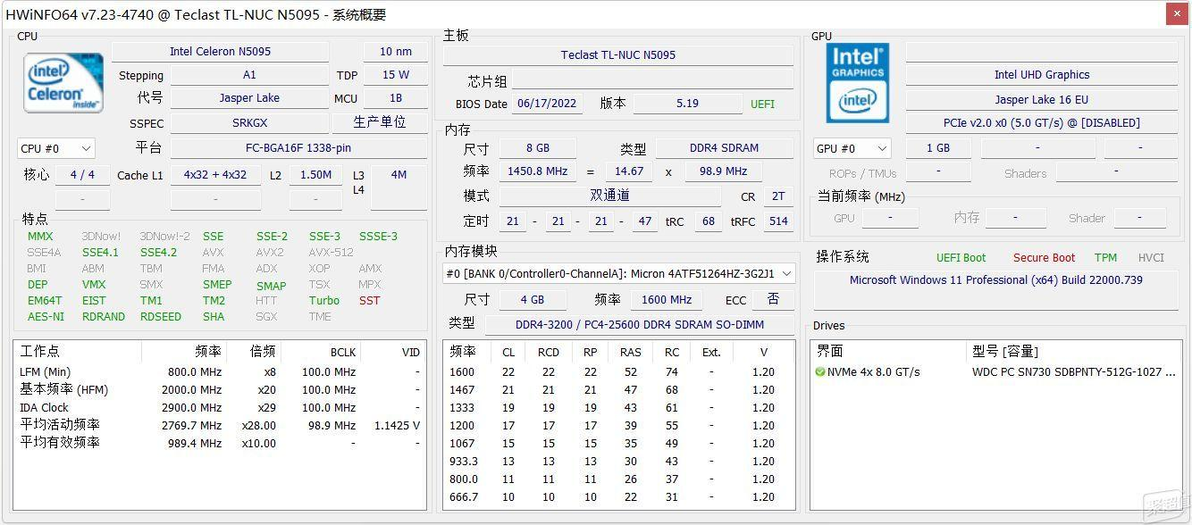Screen dimensions: 1192x525
Task: Click the DDR4 SDRAM memory type field
Action: pos(725,148)
